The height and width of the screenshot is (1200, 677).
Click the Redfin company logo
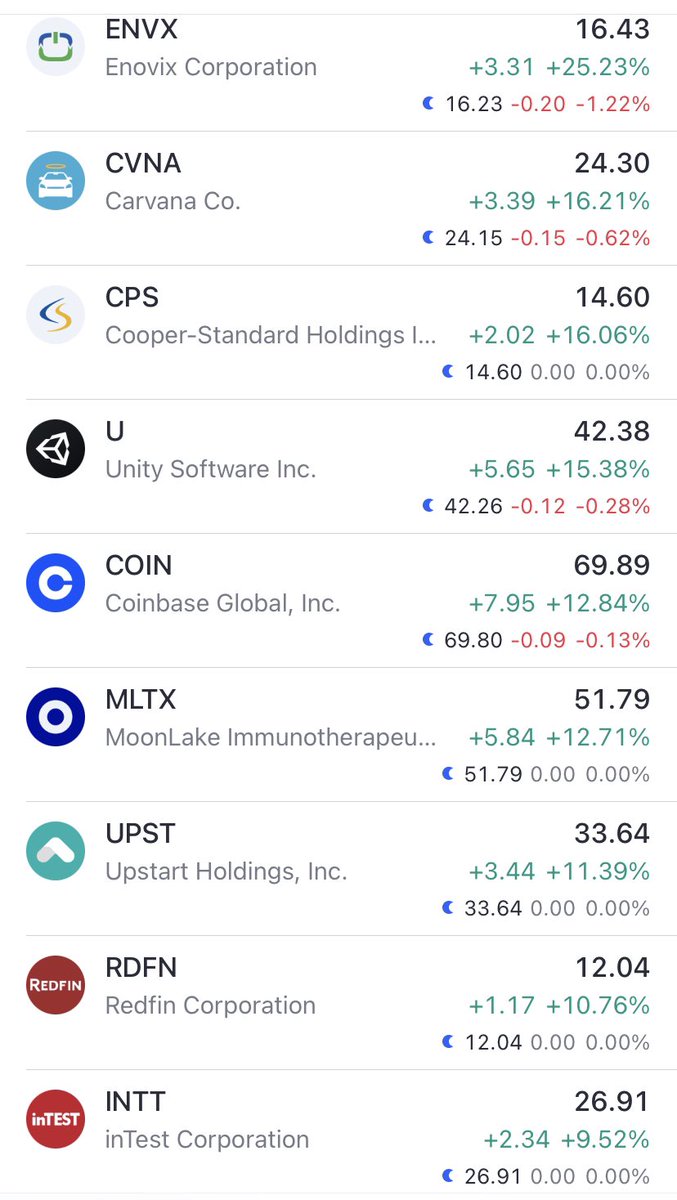pos(55,984)
